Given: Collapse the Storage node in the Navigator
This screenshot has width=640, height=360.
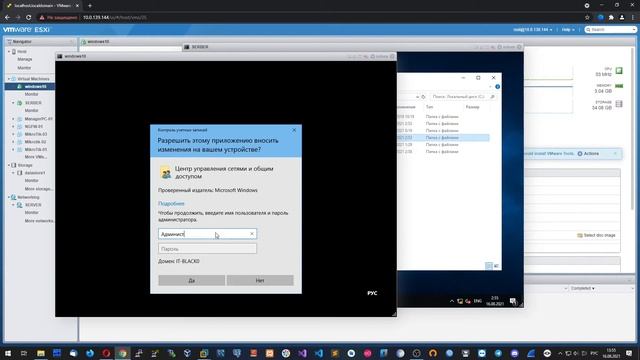Looking at the screenshot, I should pyautogui.click(x=9, y=165).
